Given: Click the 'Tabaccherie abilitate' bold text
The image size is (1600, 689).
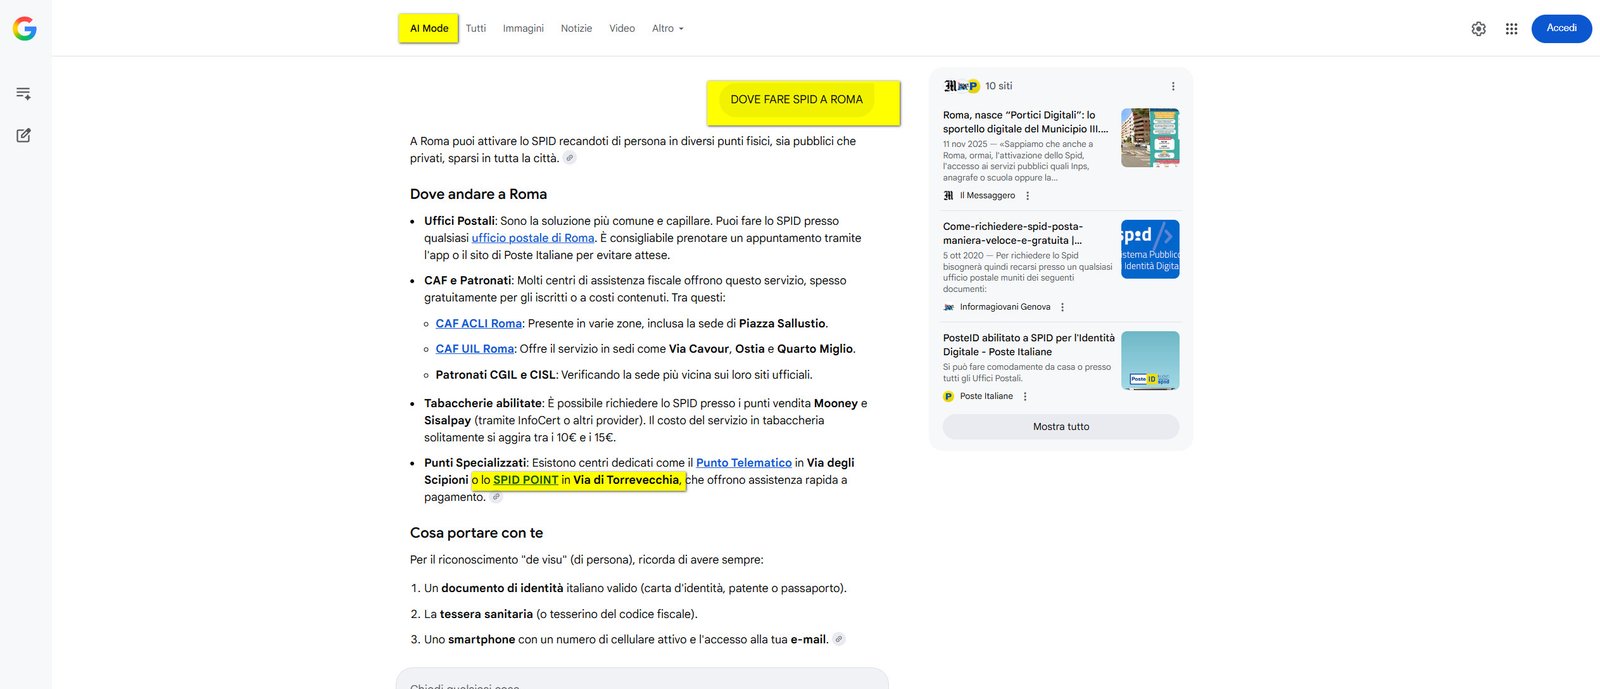Looking at the screenshot, I should 483,403.
